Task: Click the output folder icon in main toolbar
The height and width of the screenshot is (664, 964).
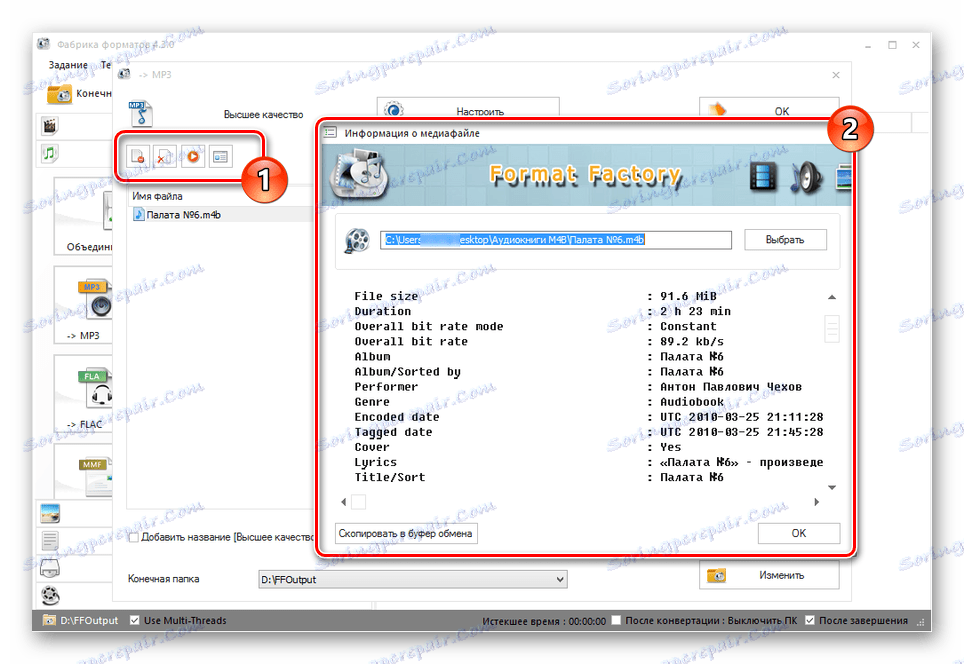Action: pos(60,94)
